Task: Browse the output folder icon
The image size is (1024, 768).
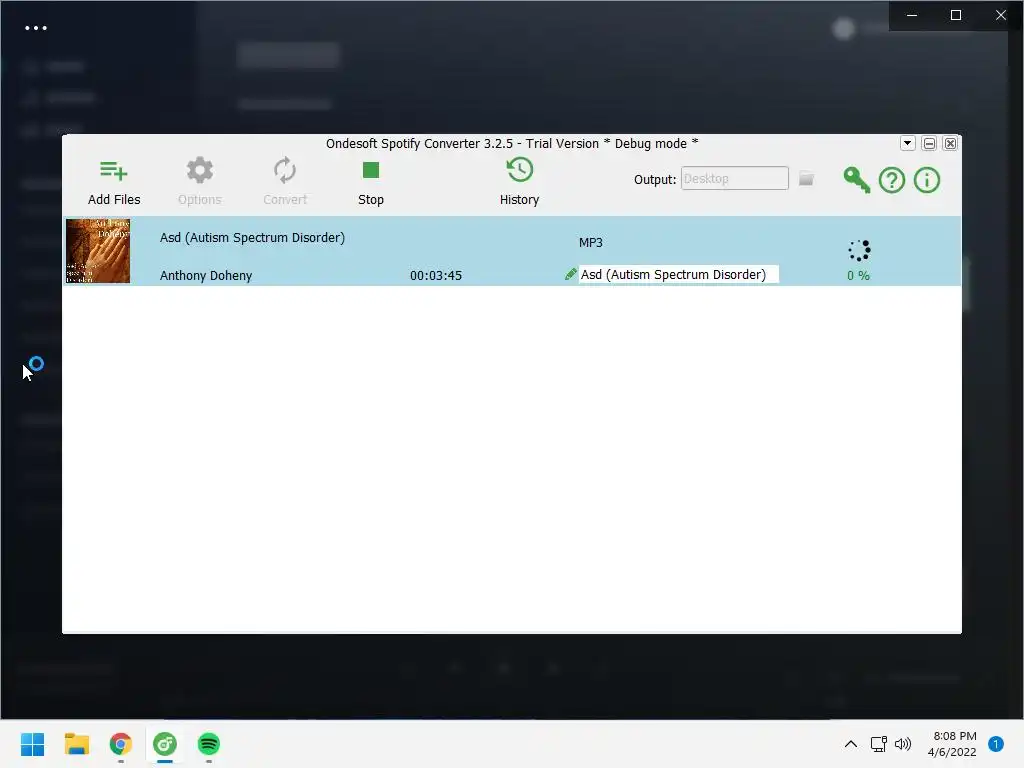Action: (807, 178)
